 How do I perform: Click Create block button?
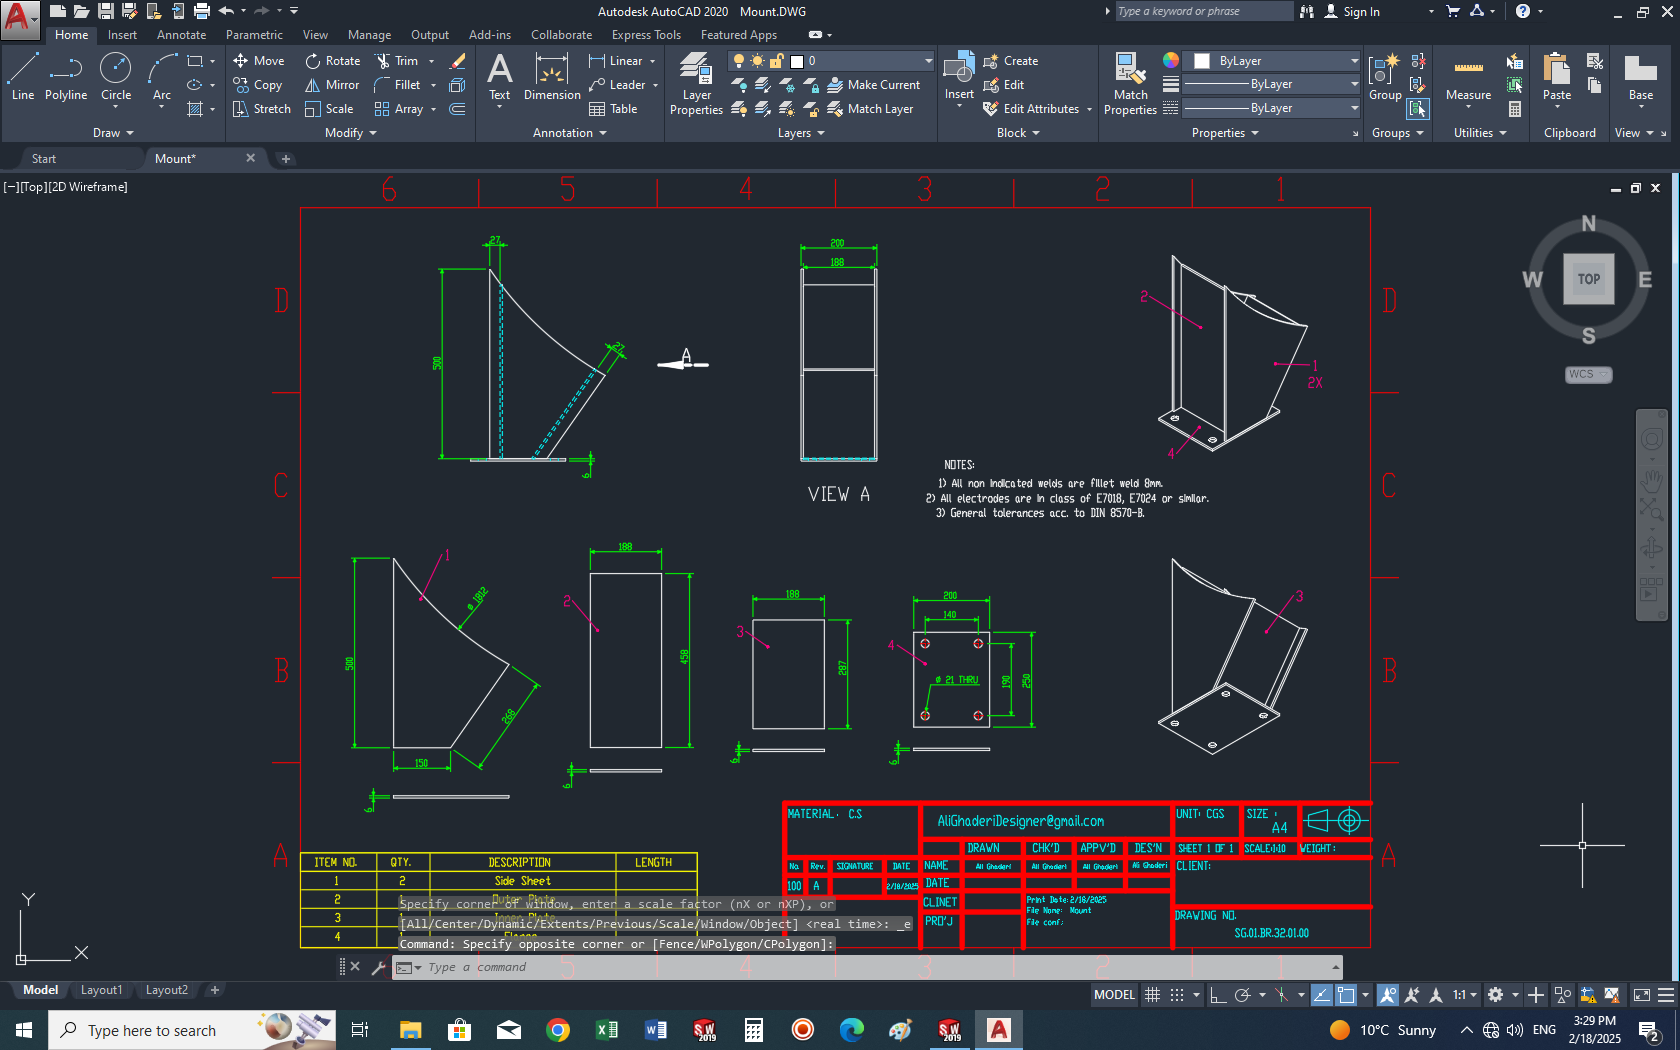pyautogui.click(x=1011, y=61)
